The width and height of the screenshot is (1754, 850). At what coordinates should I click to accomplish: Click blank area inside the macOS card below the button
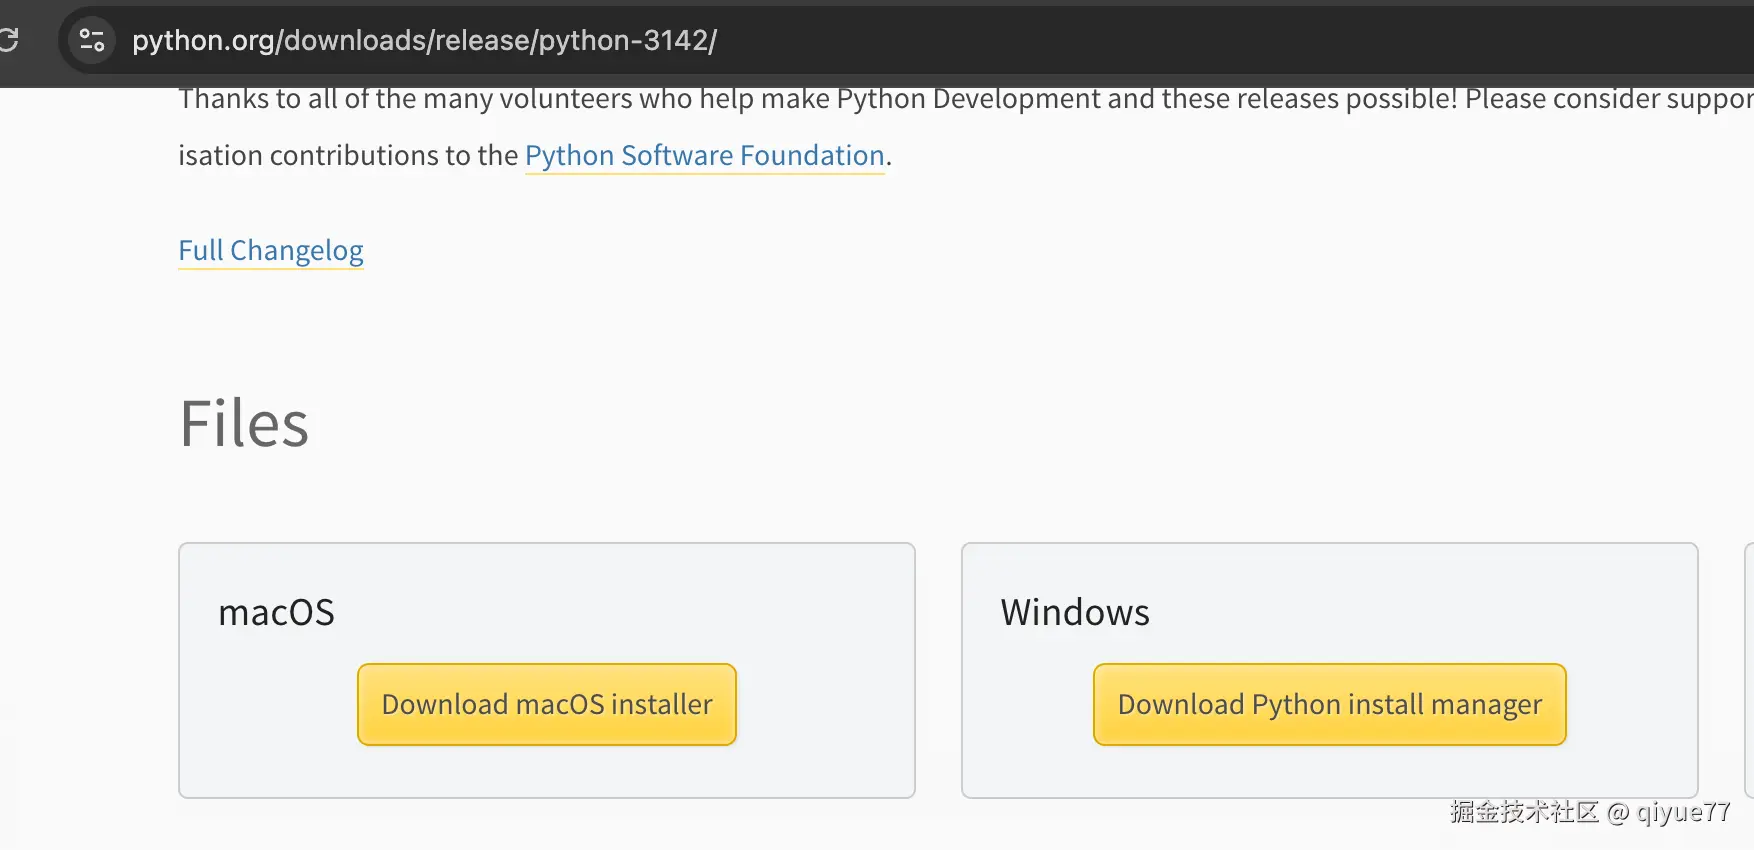click(547, 772)
